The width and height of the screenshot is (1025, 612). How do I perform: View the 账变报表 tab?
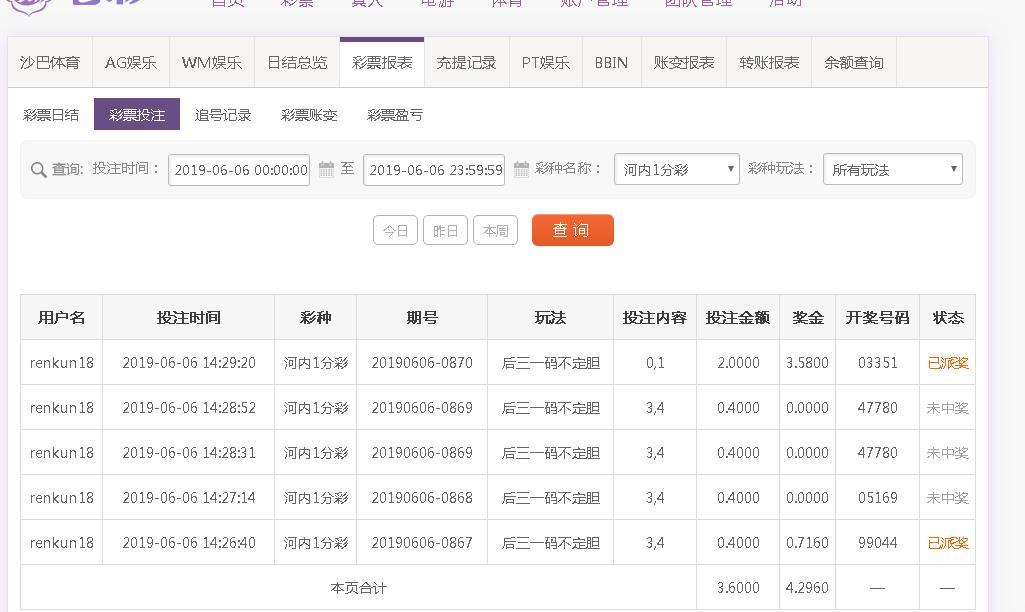click(x=684, y=63)
